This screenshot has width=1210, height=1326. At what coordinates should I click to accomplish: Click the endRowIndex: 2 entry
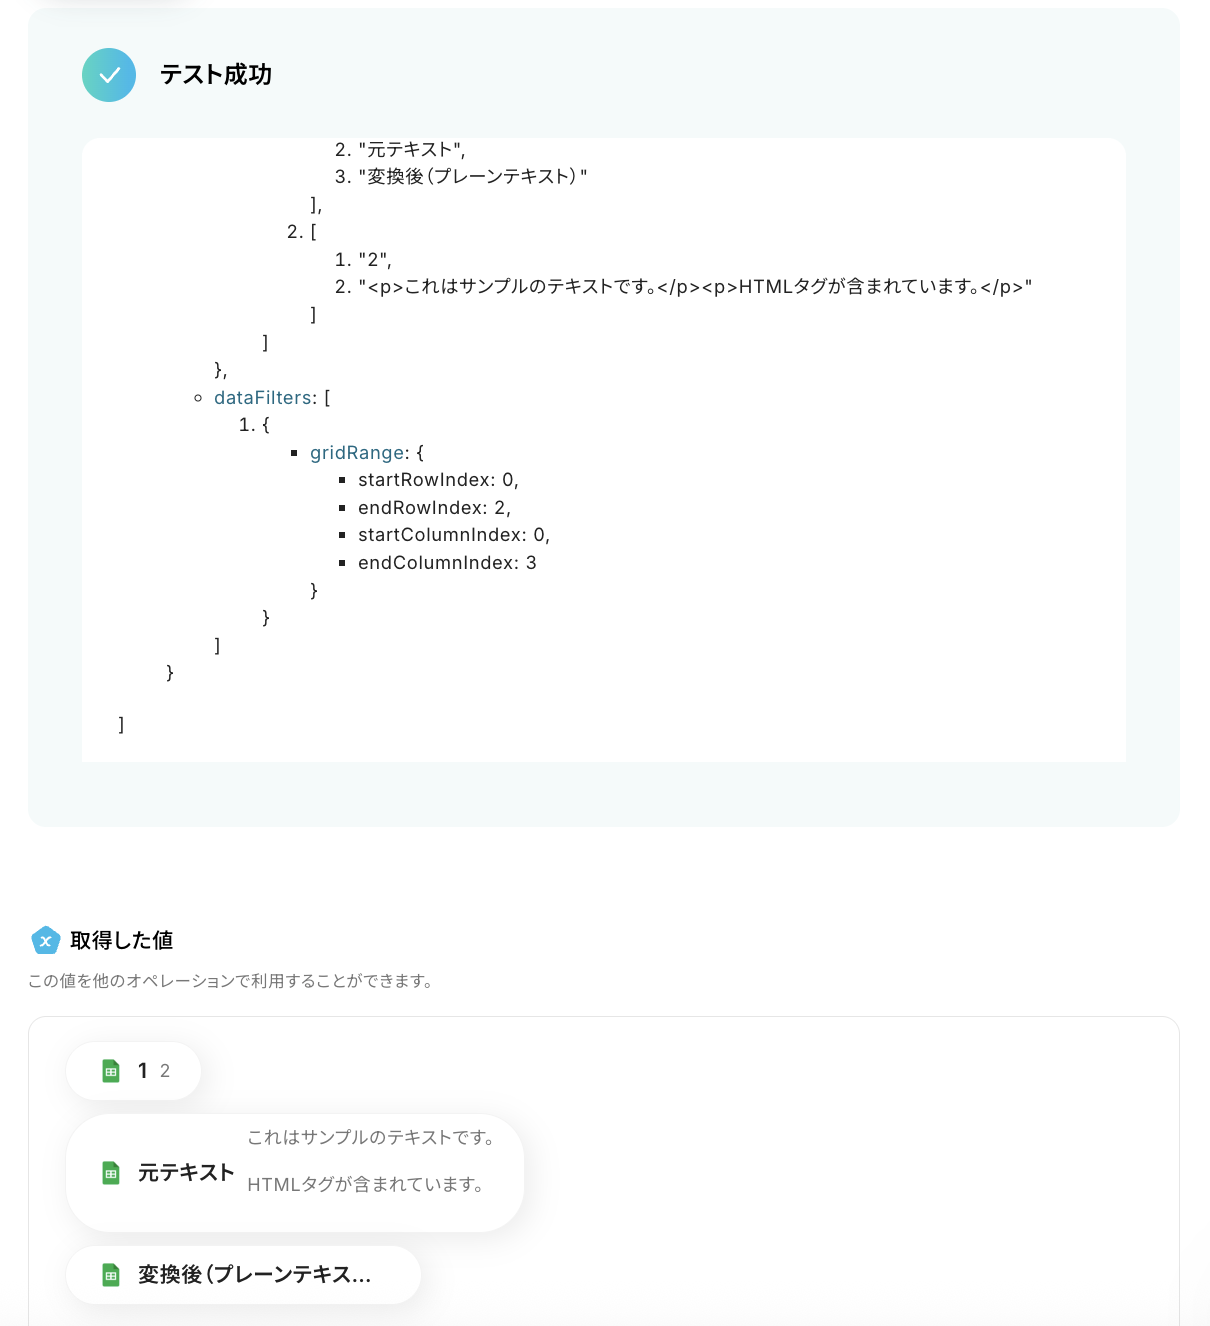point(434,508)
